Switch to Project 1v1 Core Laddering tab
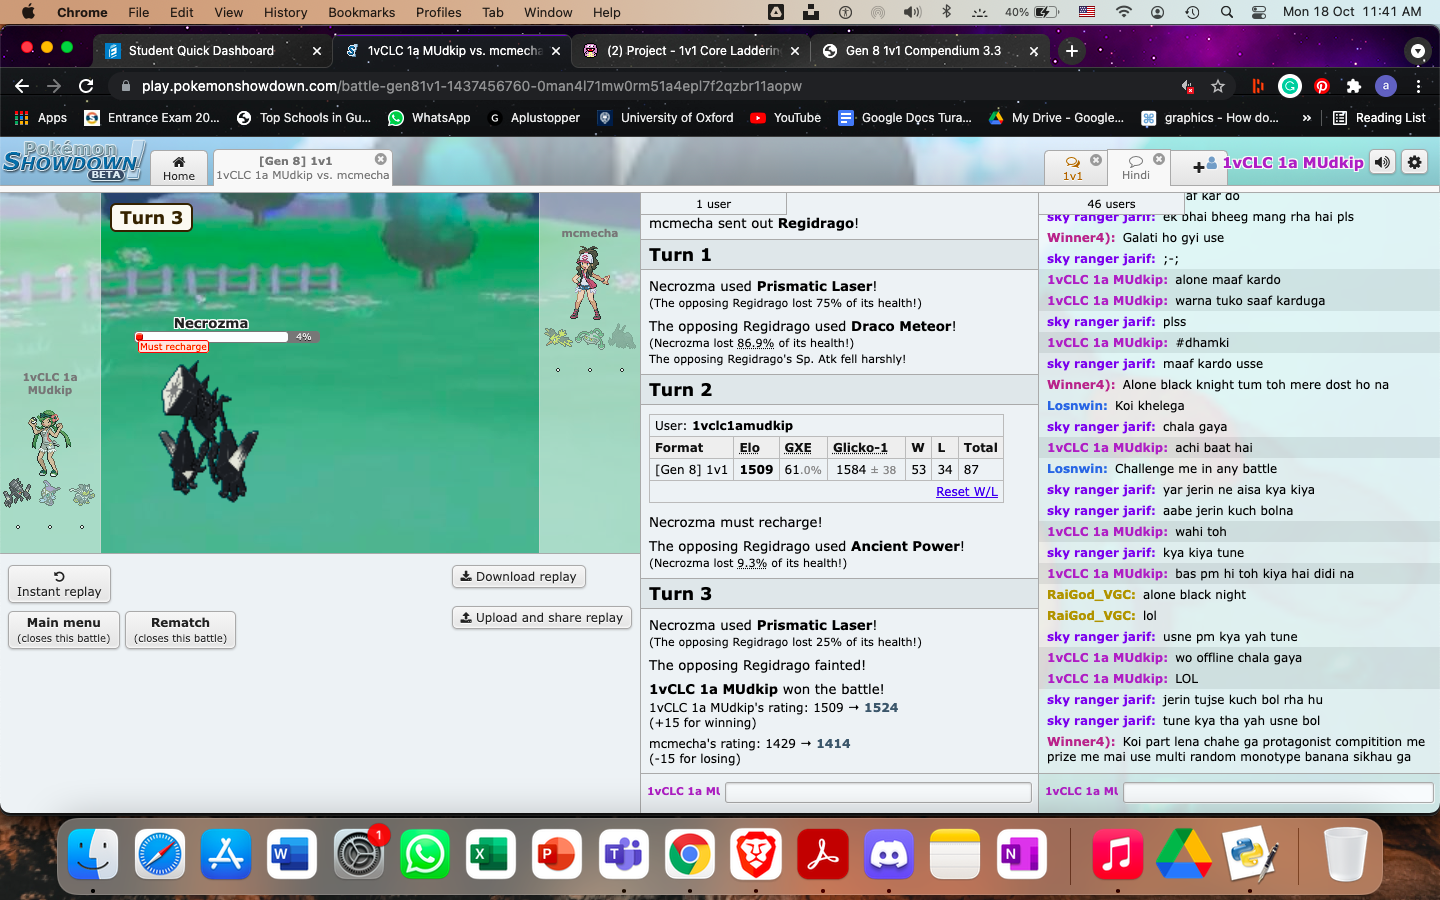Image resolution: width=1440 pixels, height=900 pixels. pyautogui.click(x=692, y=50)
